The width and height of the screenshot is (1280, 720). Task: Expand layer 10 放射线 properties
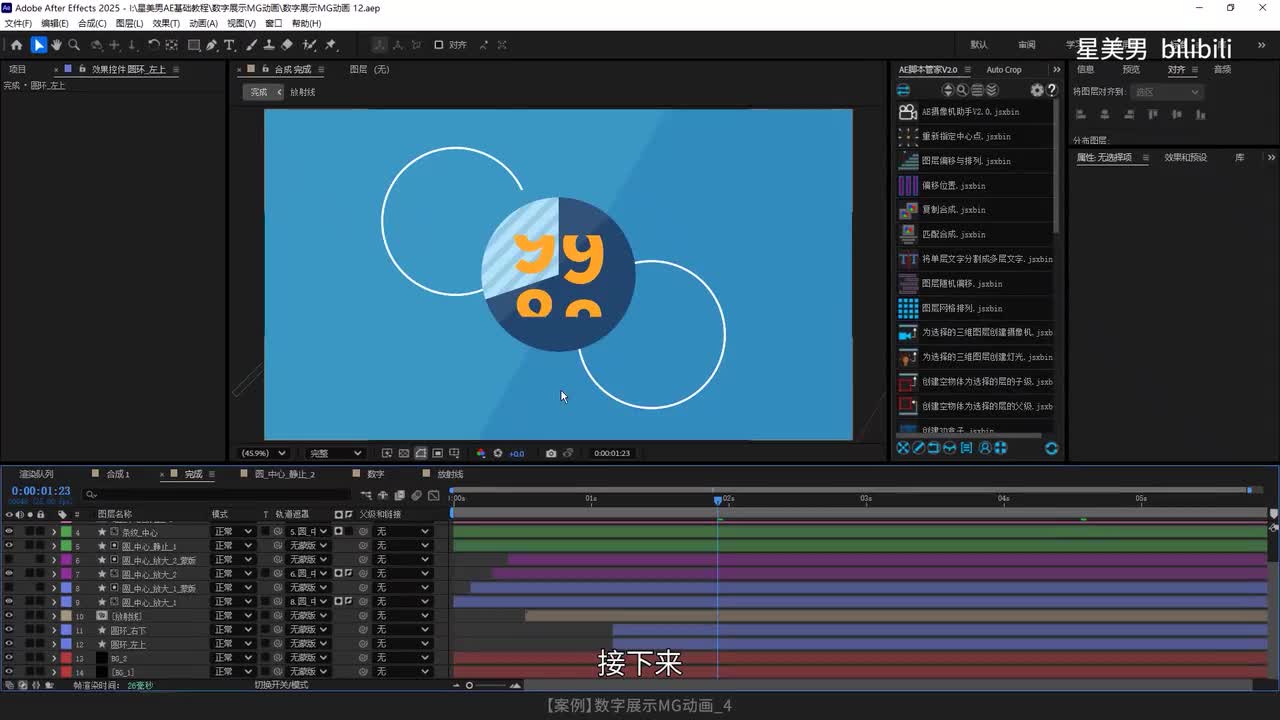(x=54, y=616)
